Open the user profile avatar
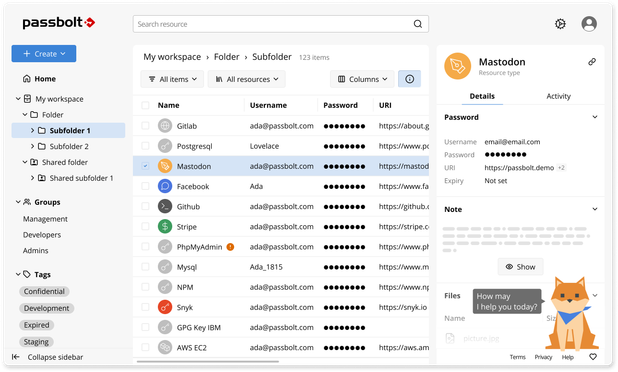This screenshot has height=372, width=618. [x=589, y=24]
